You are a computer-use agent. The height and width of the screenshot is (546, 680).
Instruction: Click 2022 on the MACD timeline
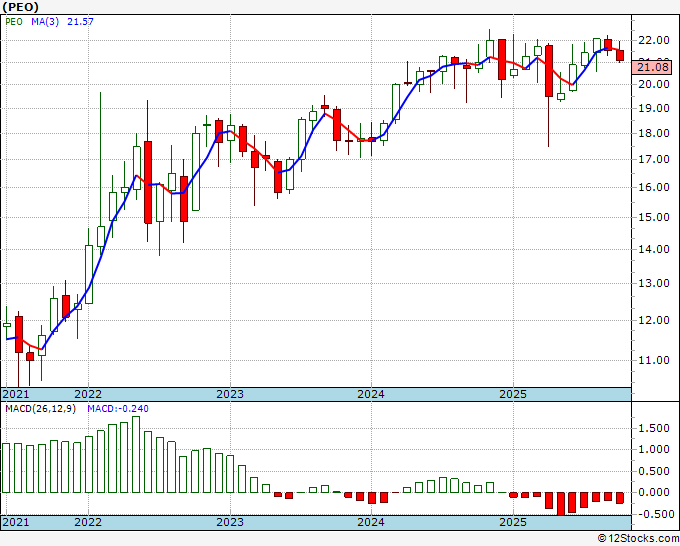[88, 522]
